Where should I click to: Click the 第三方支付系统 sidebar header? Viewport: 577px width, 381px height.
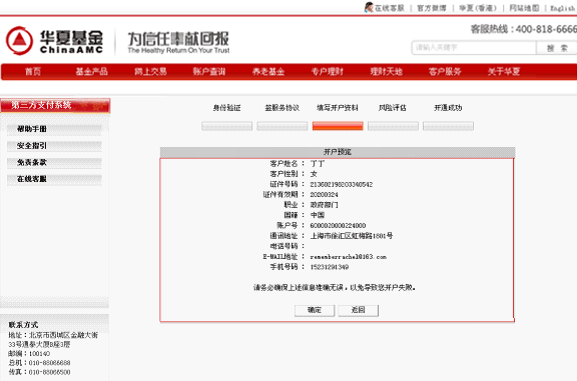tap(55, 106)
